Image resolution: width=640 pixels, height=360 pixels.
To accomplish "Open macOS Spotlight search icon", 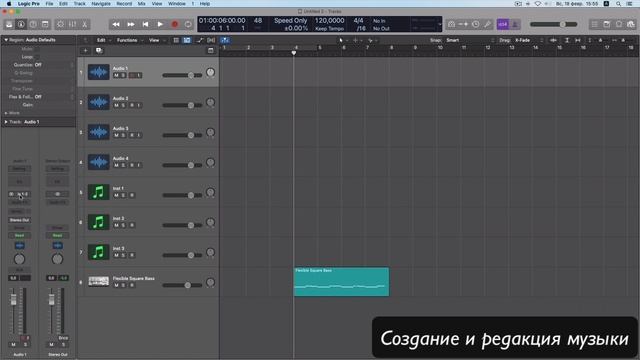I will (x=619, y=4).
